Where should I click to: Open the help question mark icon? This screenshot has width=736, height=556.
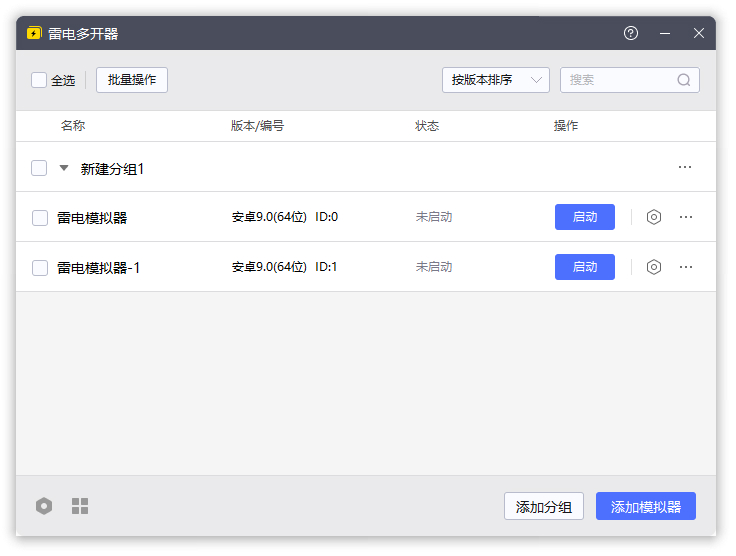click(x=630, y=33)
